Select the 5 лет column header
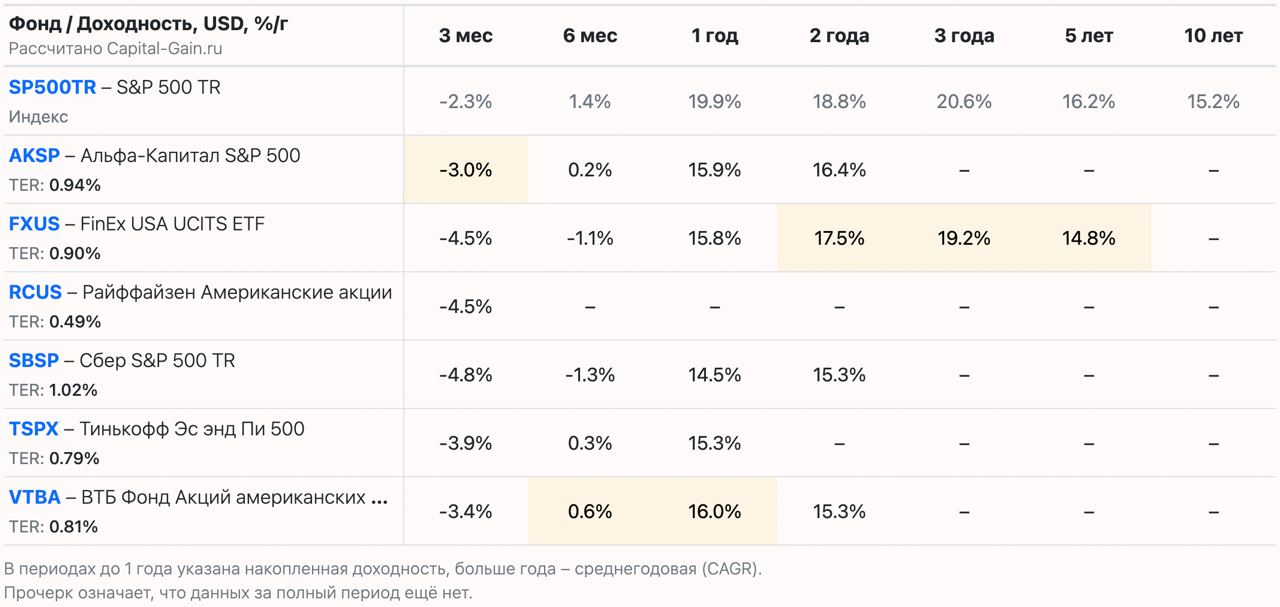Screen dimensions: 1280x607 click(x=1089, y=36)
